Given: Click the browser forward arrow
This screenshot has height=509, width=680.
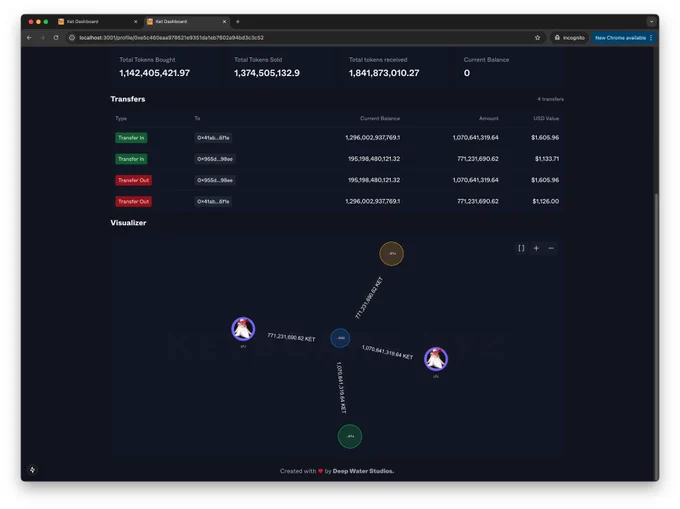Looking at the screenshot, I should [x=42, y=38].
